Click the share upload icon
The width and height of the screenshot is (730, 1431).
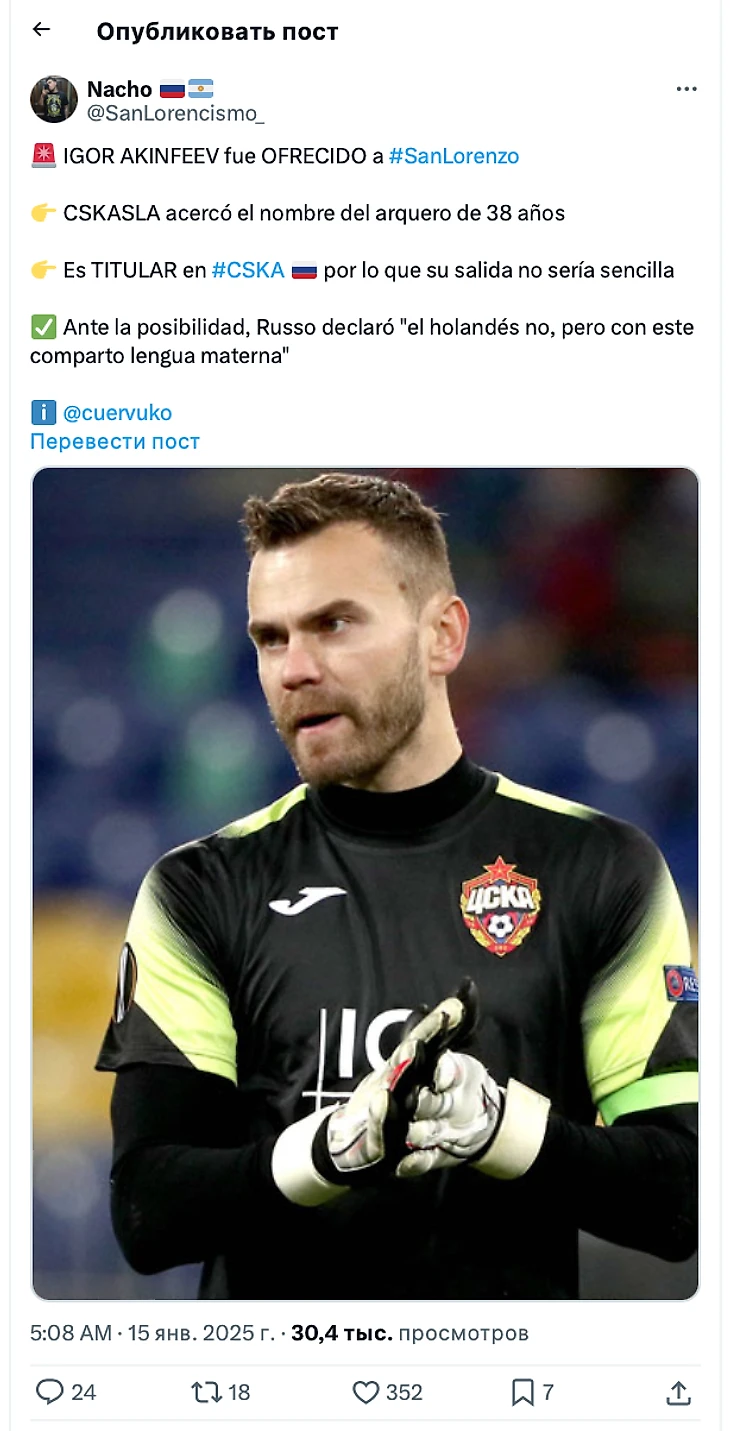[x=679, y=1392]
